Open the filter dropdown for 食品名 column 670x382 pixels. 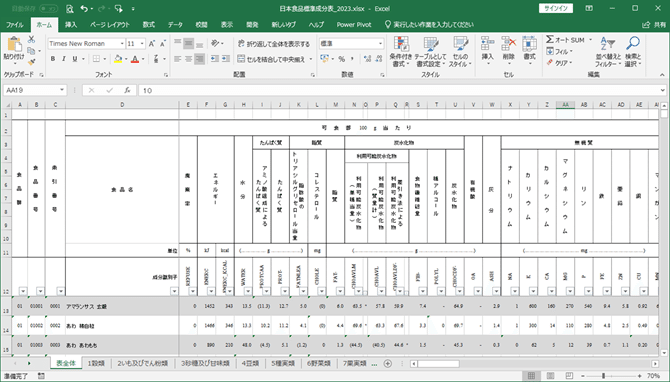[174, 291]
